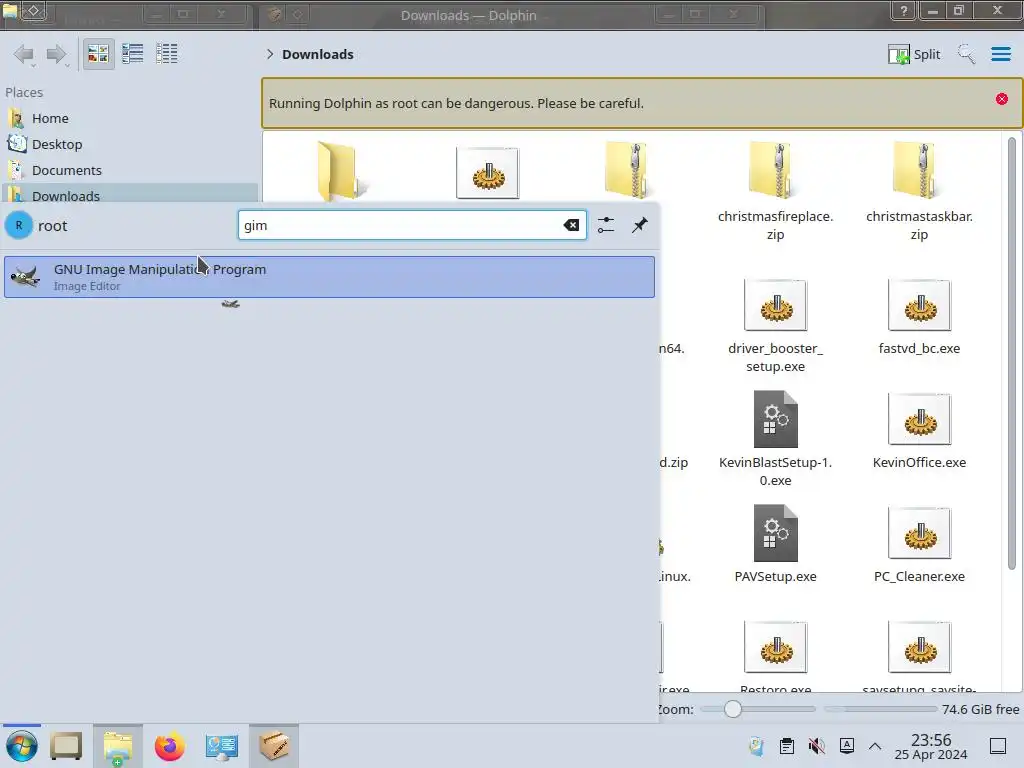The image size is (1024, 768).
Task: Click the GIMP Wilber icon in results
Action: click(x=25, y=277)
